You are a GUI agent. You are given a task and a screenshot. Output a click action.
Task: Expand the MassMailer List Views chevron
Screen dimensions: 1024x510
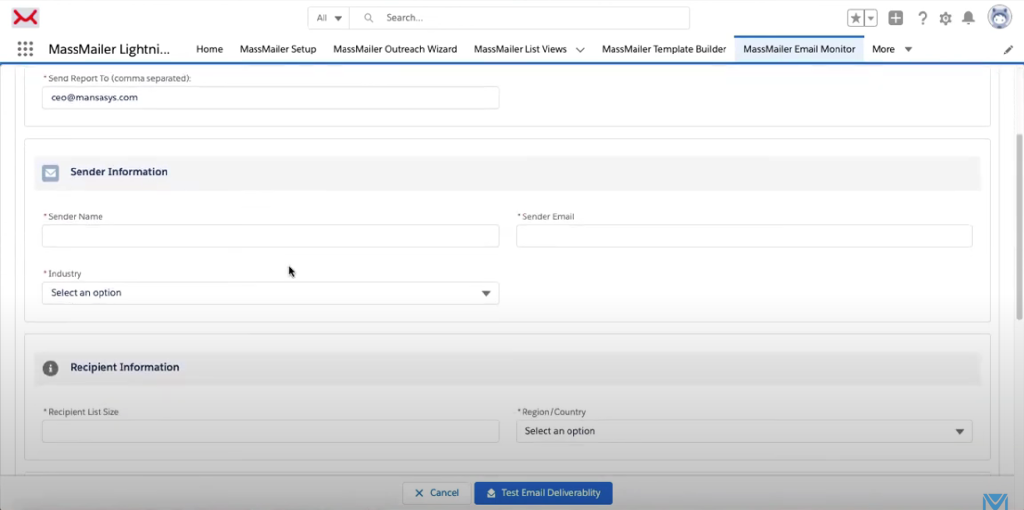[x=580, y=49]
